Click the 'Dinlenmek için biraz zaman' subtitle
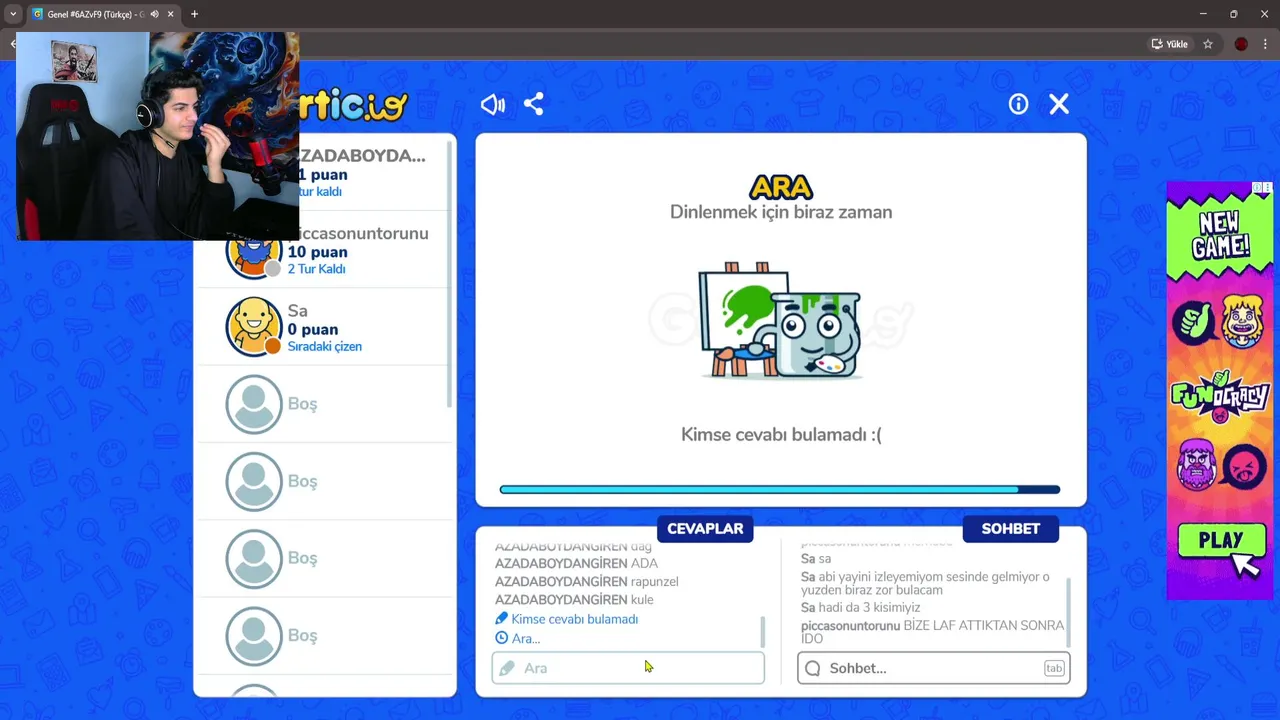This screenshot has height=720, width=1280. (781, 212)
